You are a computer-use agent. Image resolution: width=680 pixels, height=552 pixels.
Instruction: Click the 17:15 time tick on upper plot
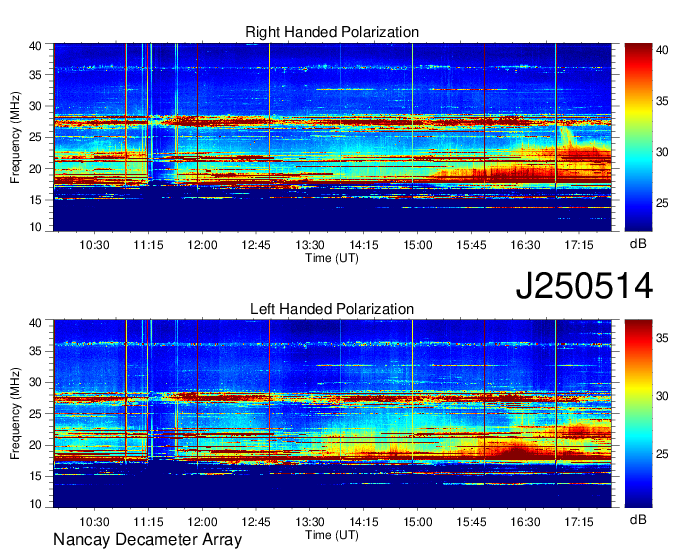point(579,245)
